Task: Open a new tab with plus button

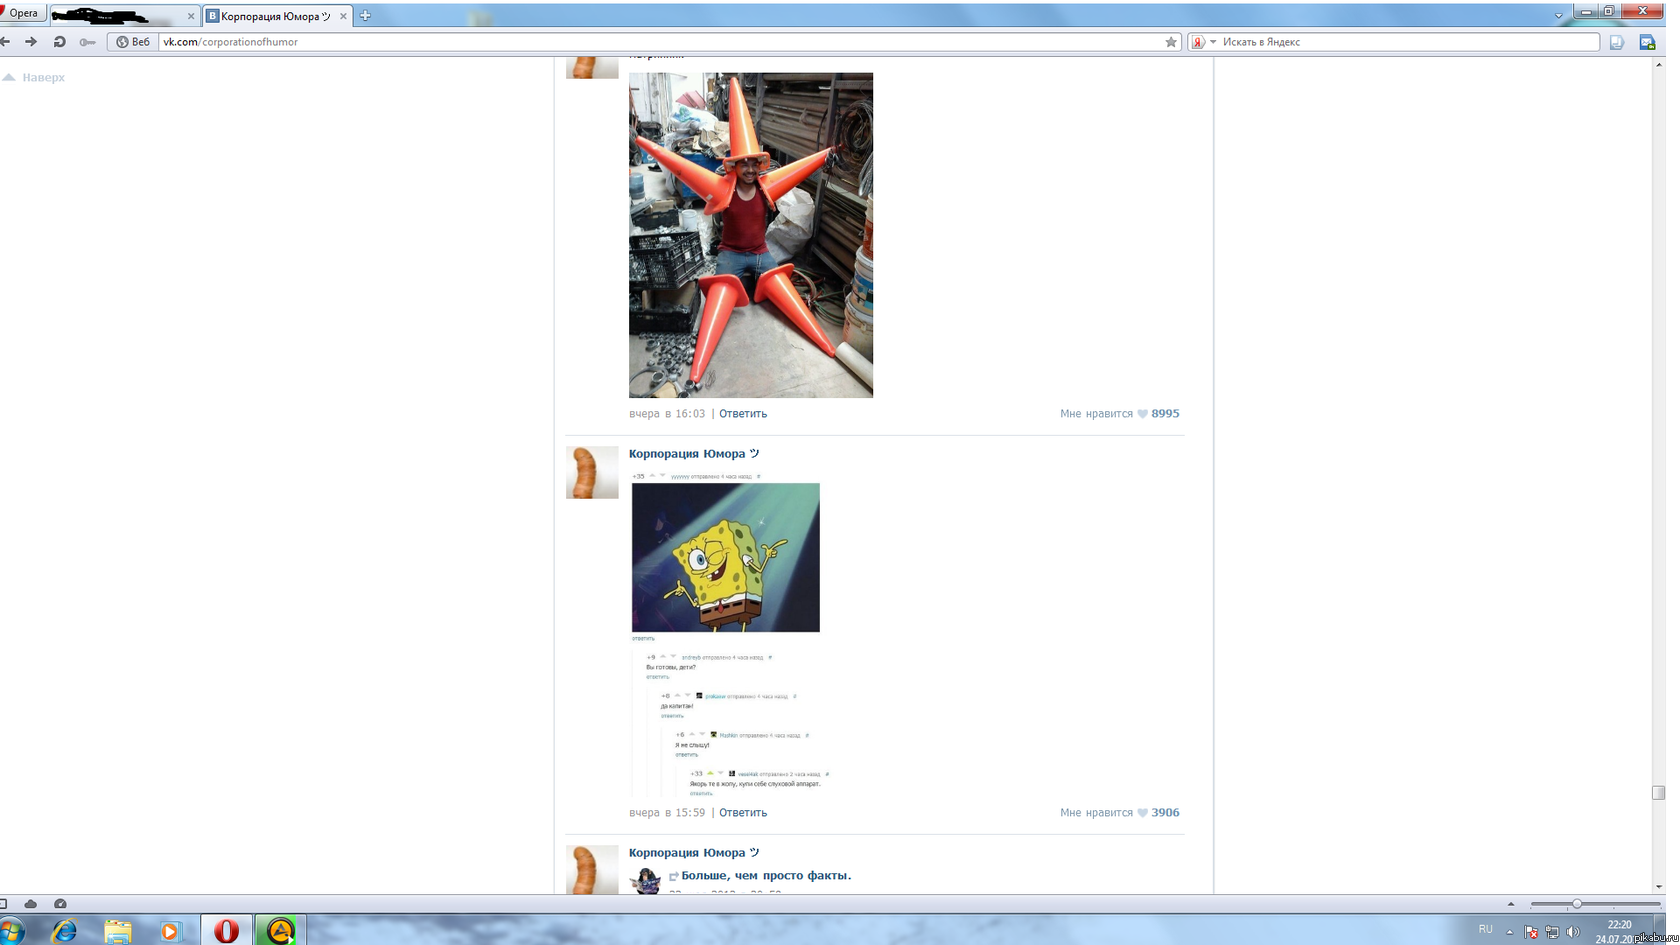Action: [x=365, y=16]
